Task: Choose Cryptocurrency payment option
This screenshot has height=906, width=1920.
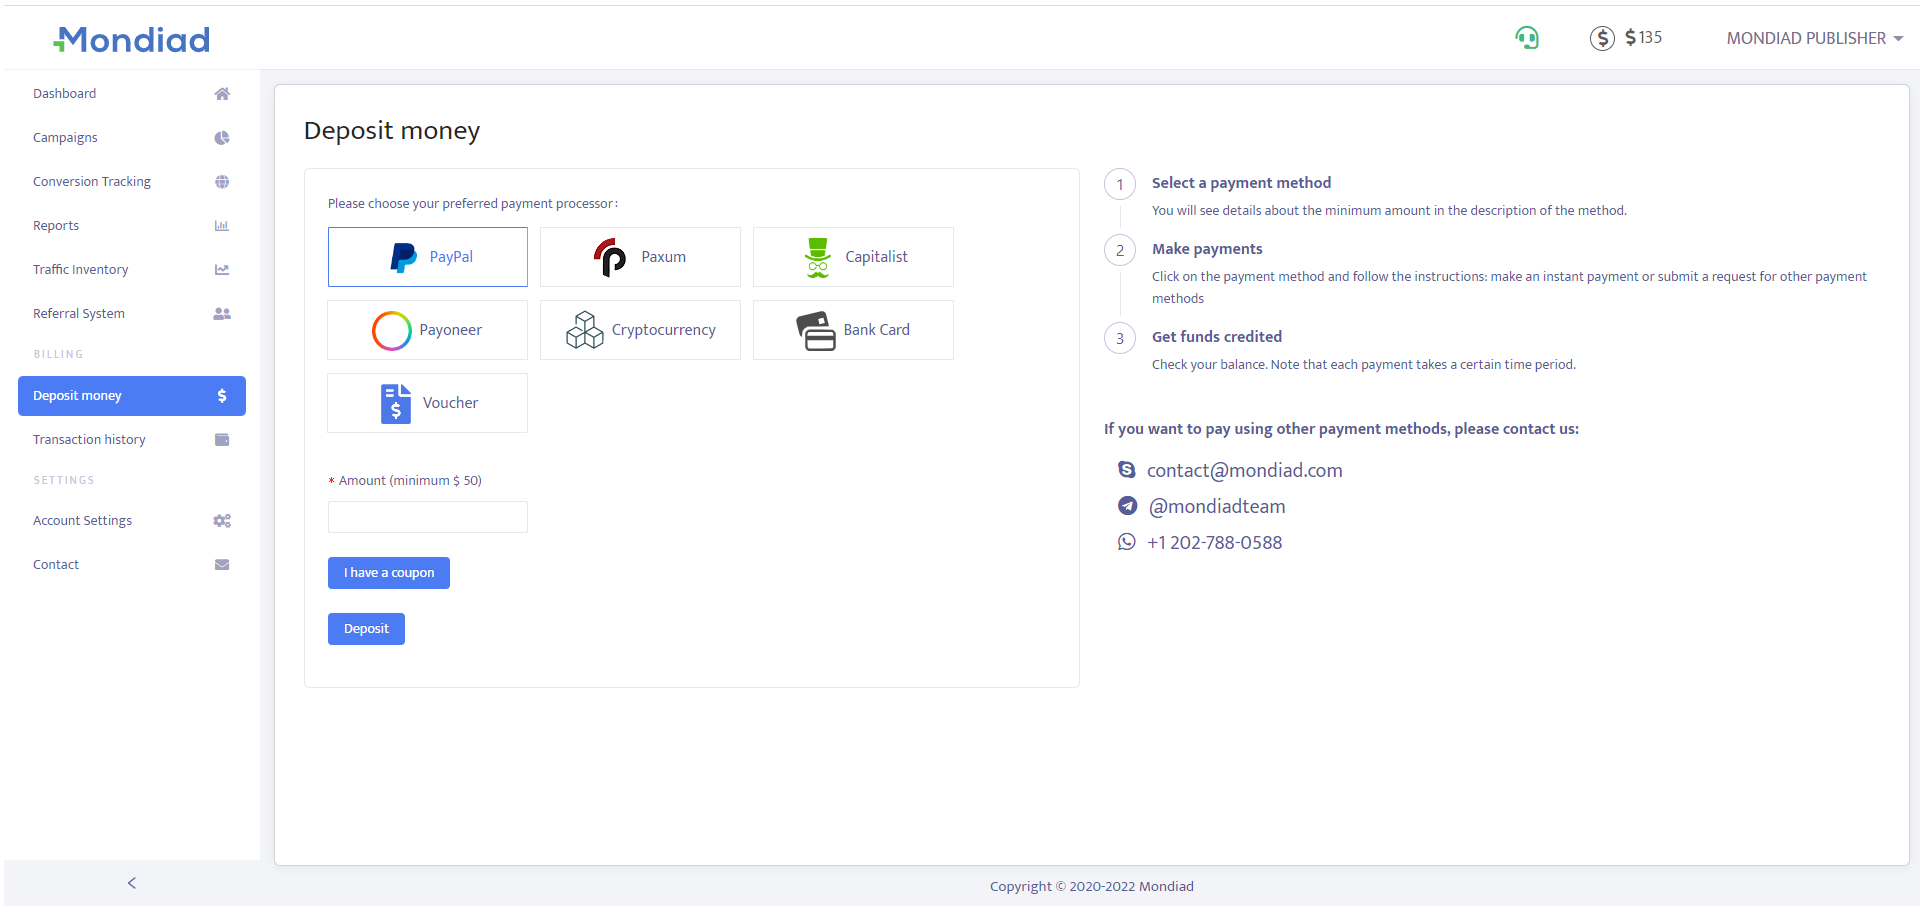Action: click(640, 330)
